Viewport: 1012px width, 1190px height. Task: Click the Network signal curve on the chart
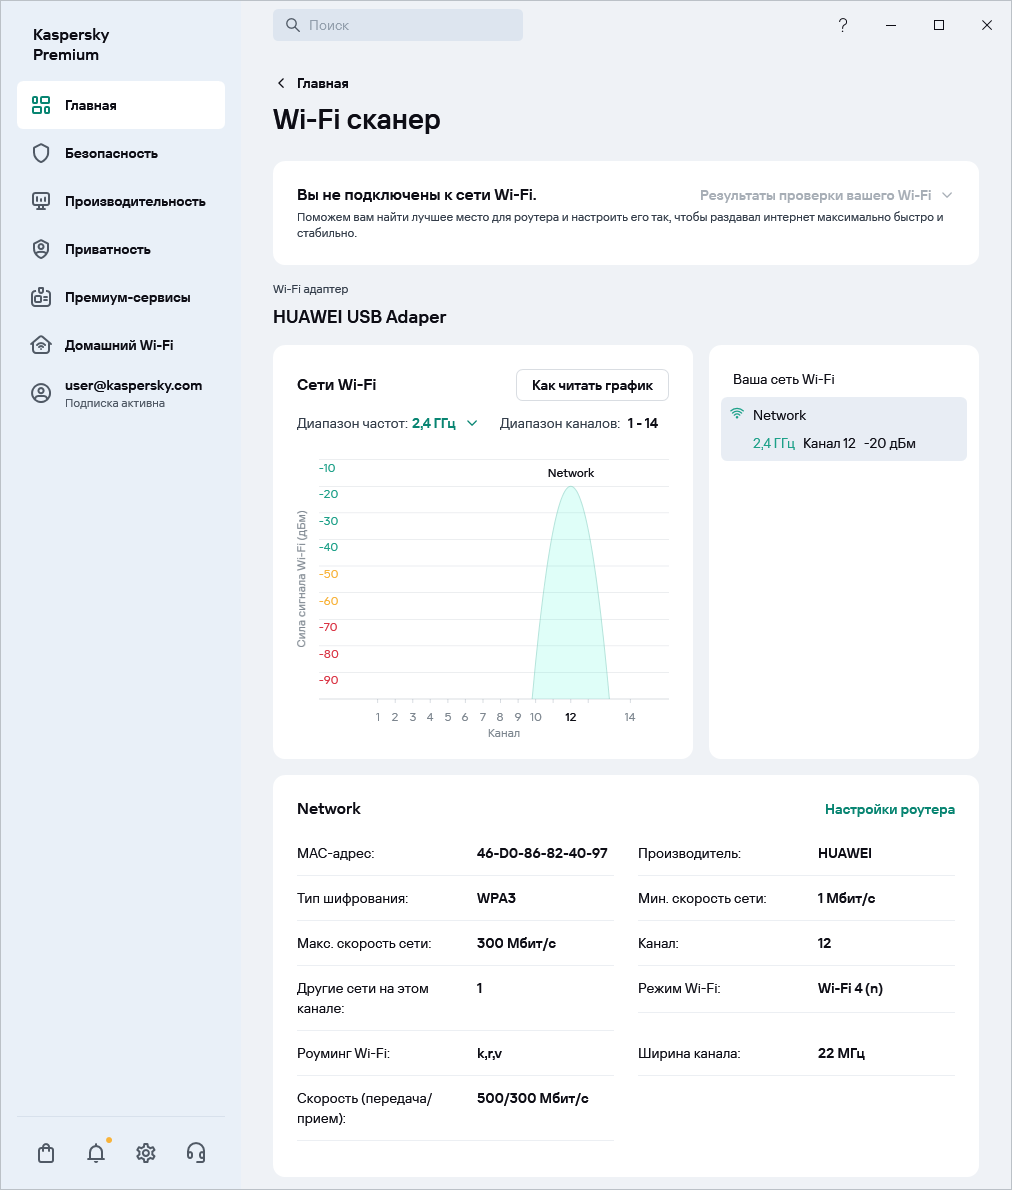[x=571, y=592]
